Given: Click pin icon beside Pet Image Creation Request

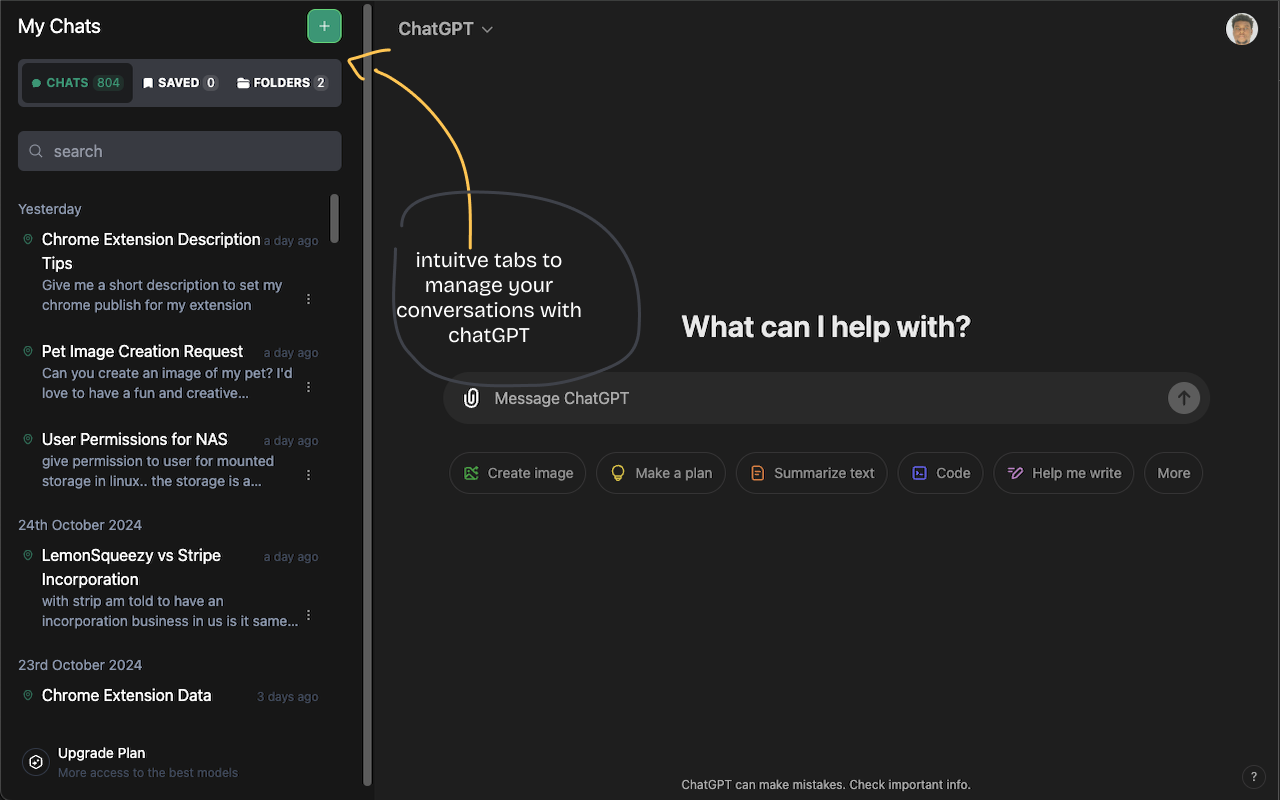Looking at the screenshot, I should click(28, 351).
